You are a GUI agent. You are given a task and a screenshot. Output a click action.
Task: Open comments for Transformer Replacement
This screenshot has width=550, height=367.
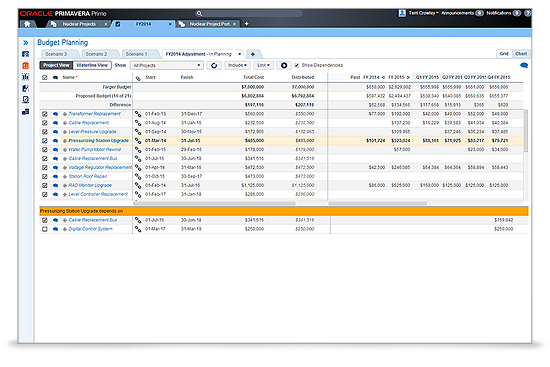(55, 114)
